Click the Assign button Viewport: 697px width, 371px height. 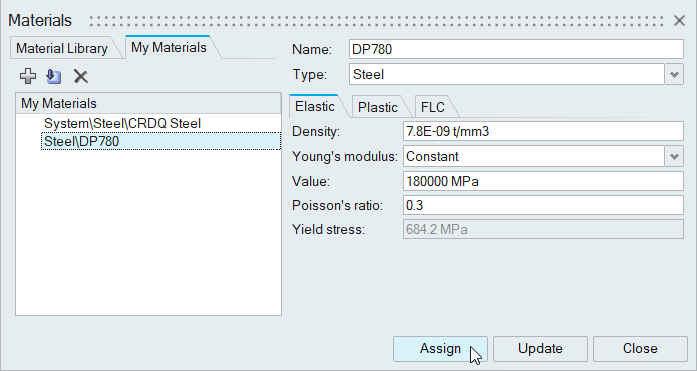pyautogui.click(x=440, y=348)
